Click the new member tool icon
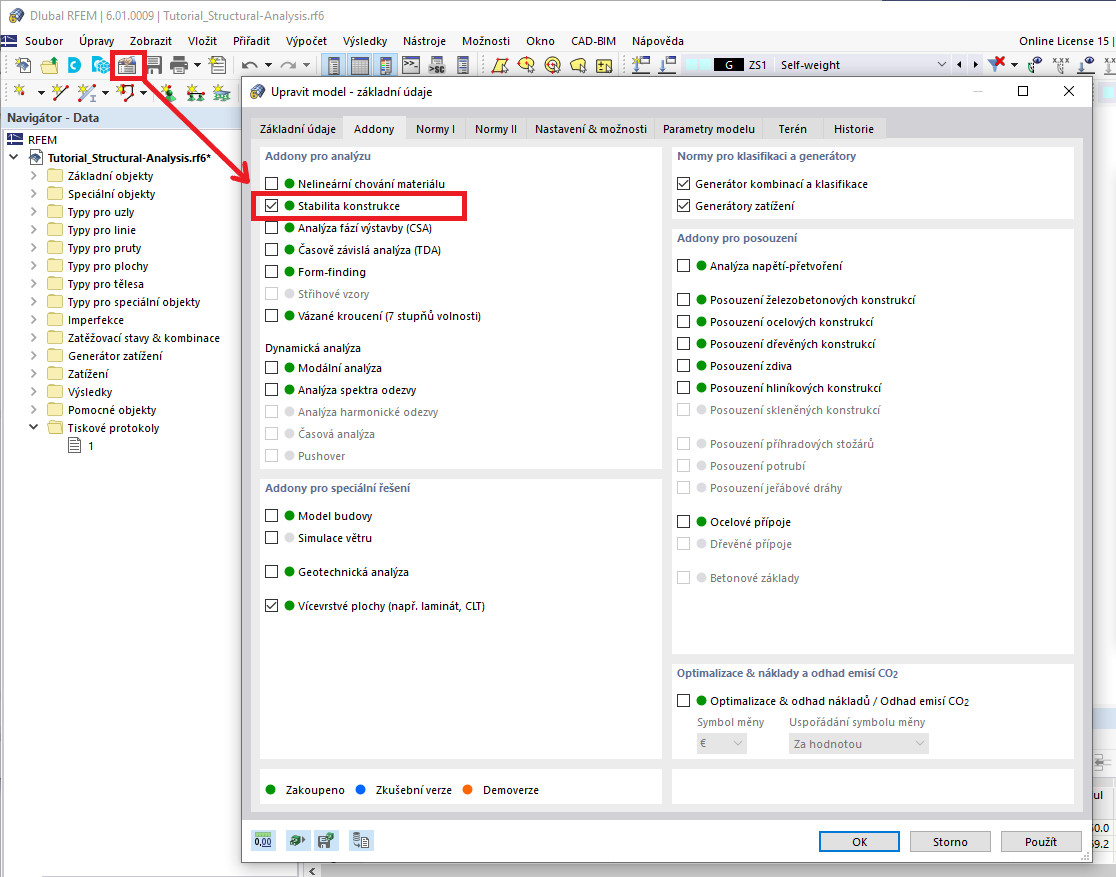The width and height of the screenshot is (1116, 877). tap(88, 92)
